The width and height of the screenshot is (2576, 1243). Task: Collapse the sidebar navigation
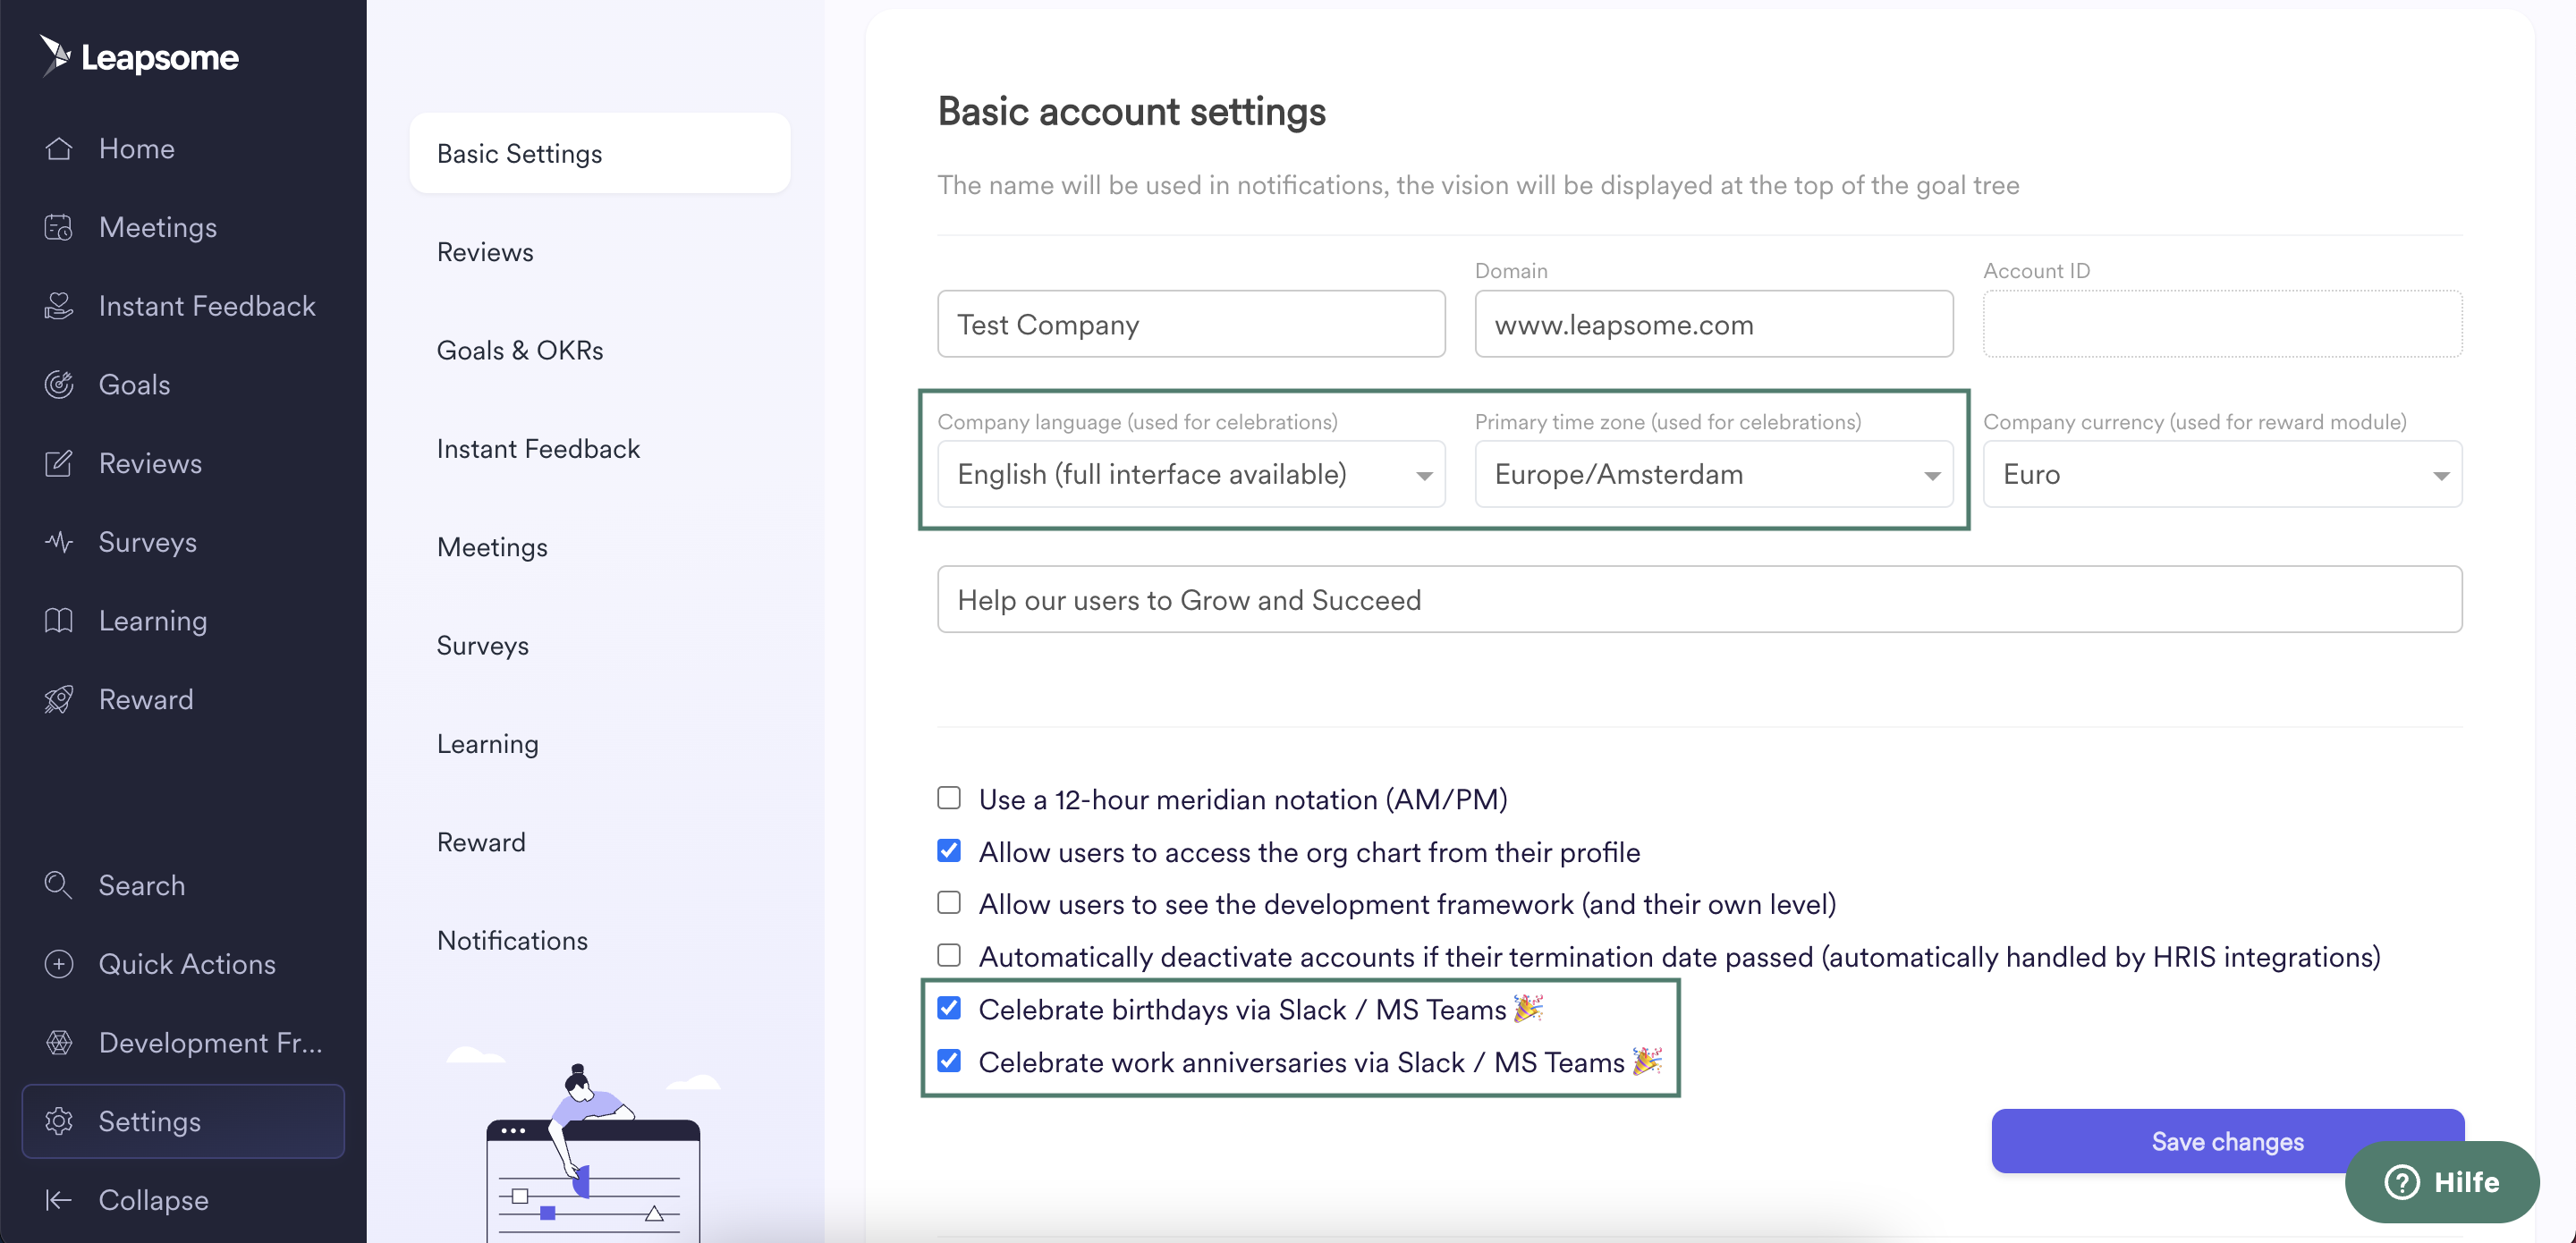tap(153, 1200)
